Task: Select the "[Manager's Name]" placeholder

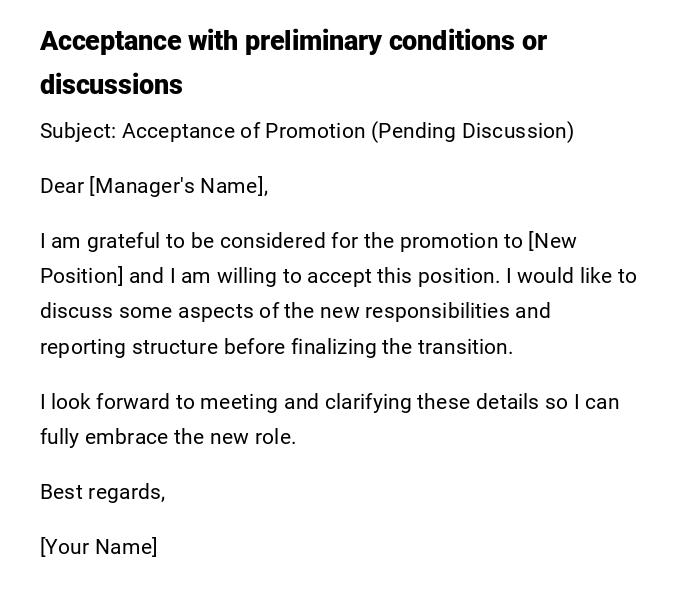Action: pos(178,186)
